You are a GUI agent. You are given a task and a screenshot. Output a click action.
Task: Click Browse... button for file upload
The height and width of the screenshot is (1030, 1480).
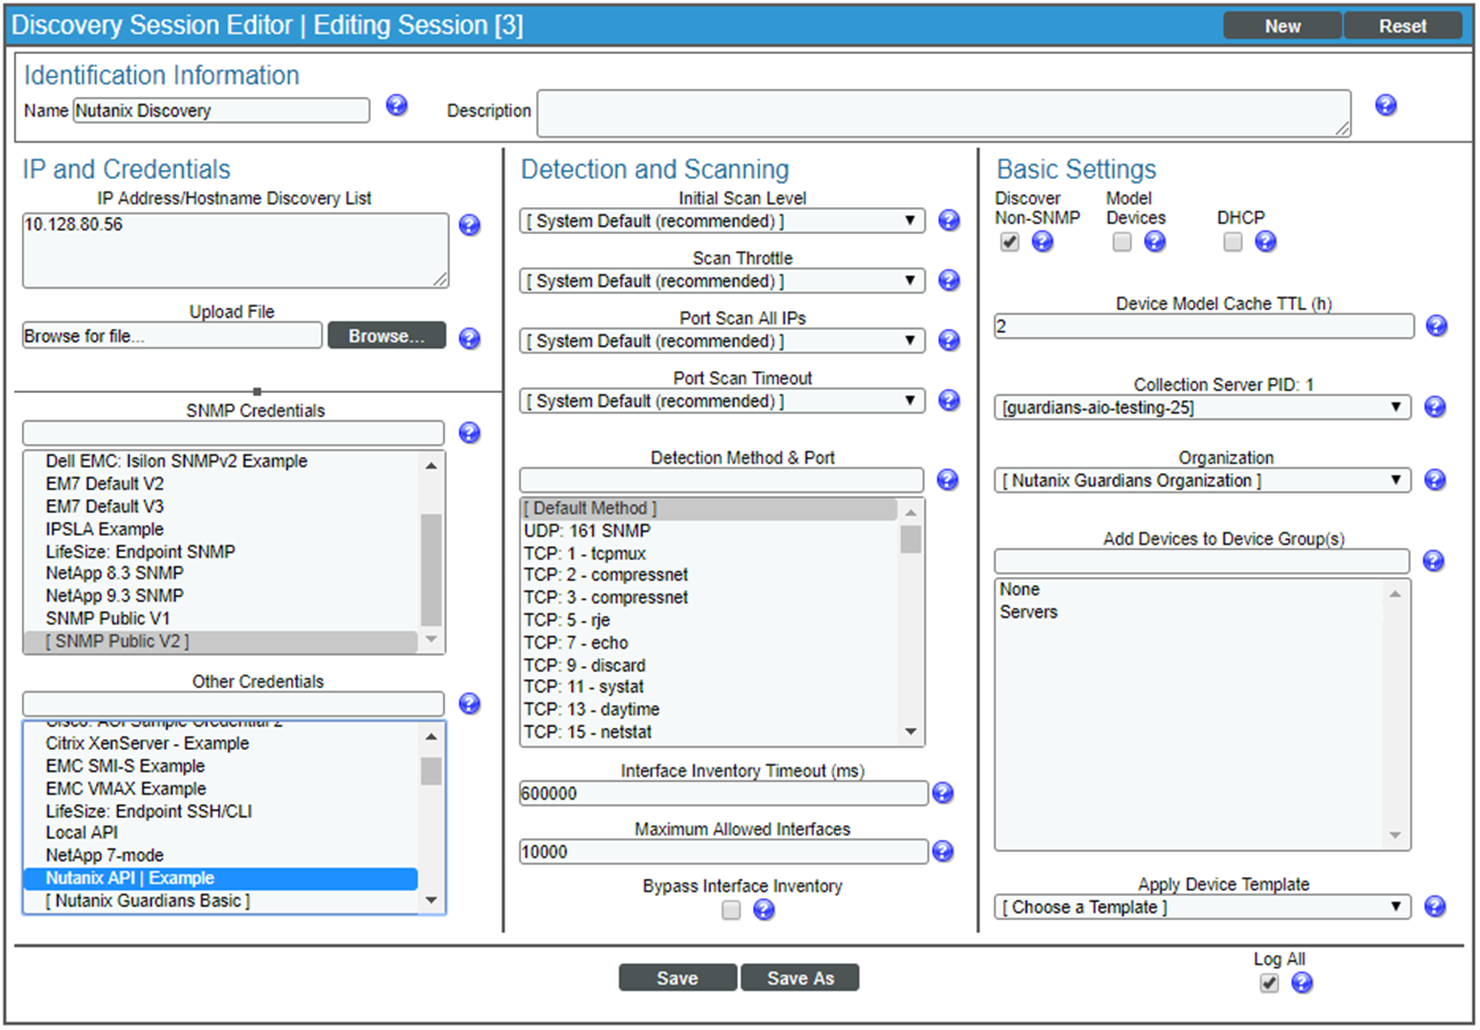(x=387, y=336)
